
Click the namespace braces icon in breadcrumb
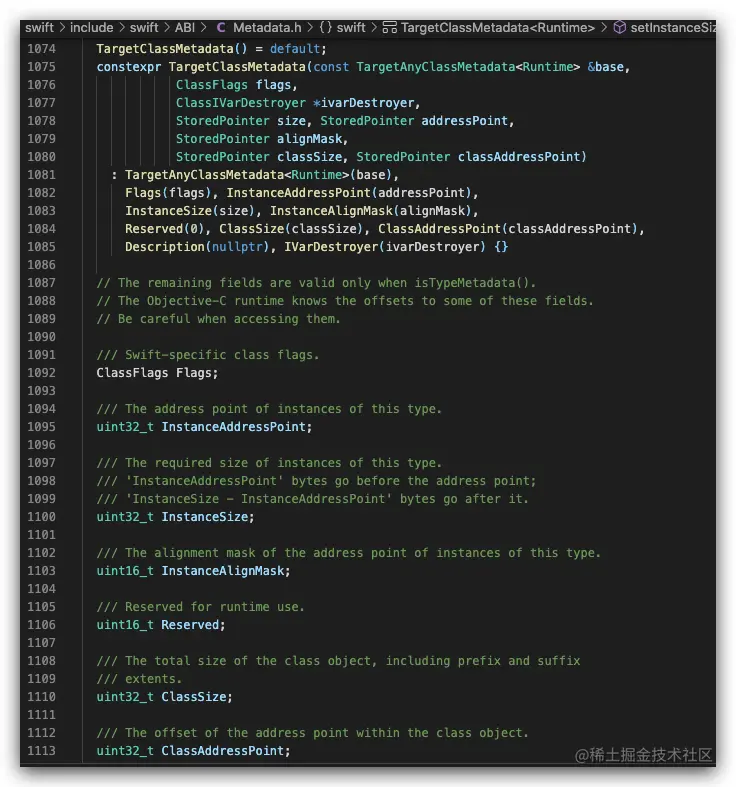[x=326, y=28]
